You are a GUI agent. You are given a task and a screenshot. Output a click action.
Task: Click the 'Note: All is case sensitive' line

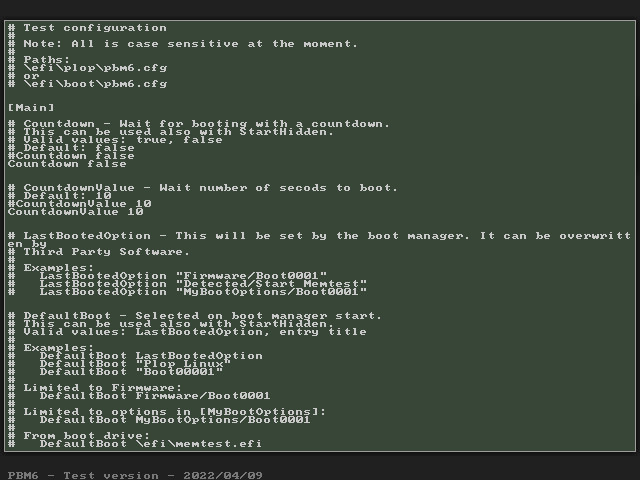(183, 44)
